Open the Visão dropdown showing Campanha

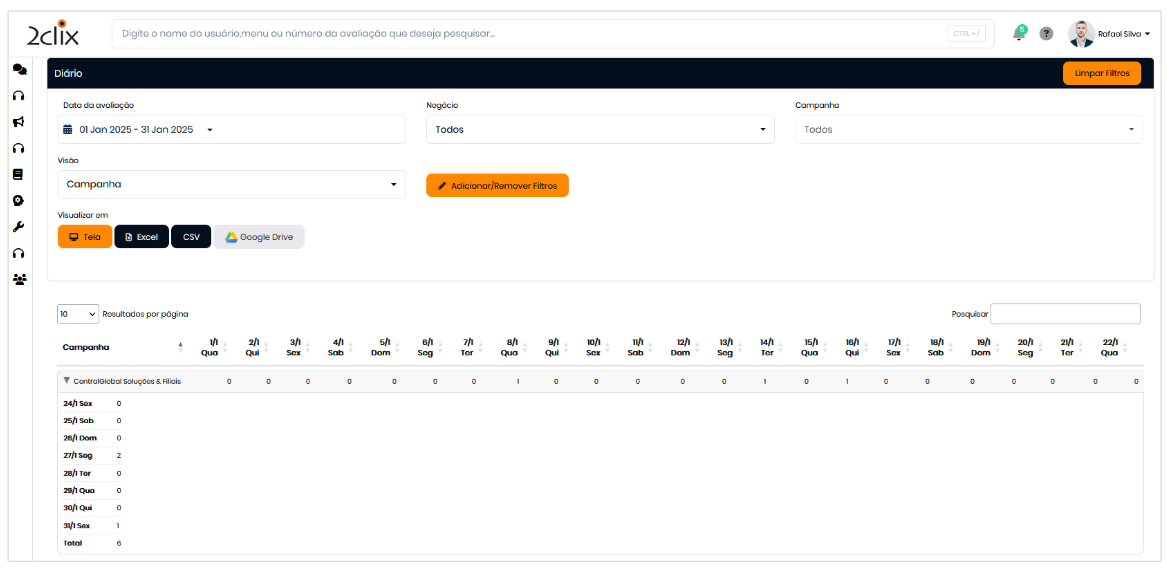pos(231,185)
